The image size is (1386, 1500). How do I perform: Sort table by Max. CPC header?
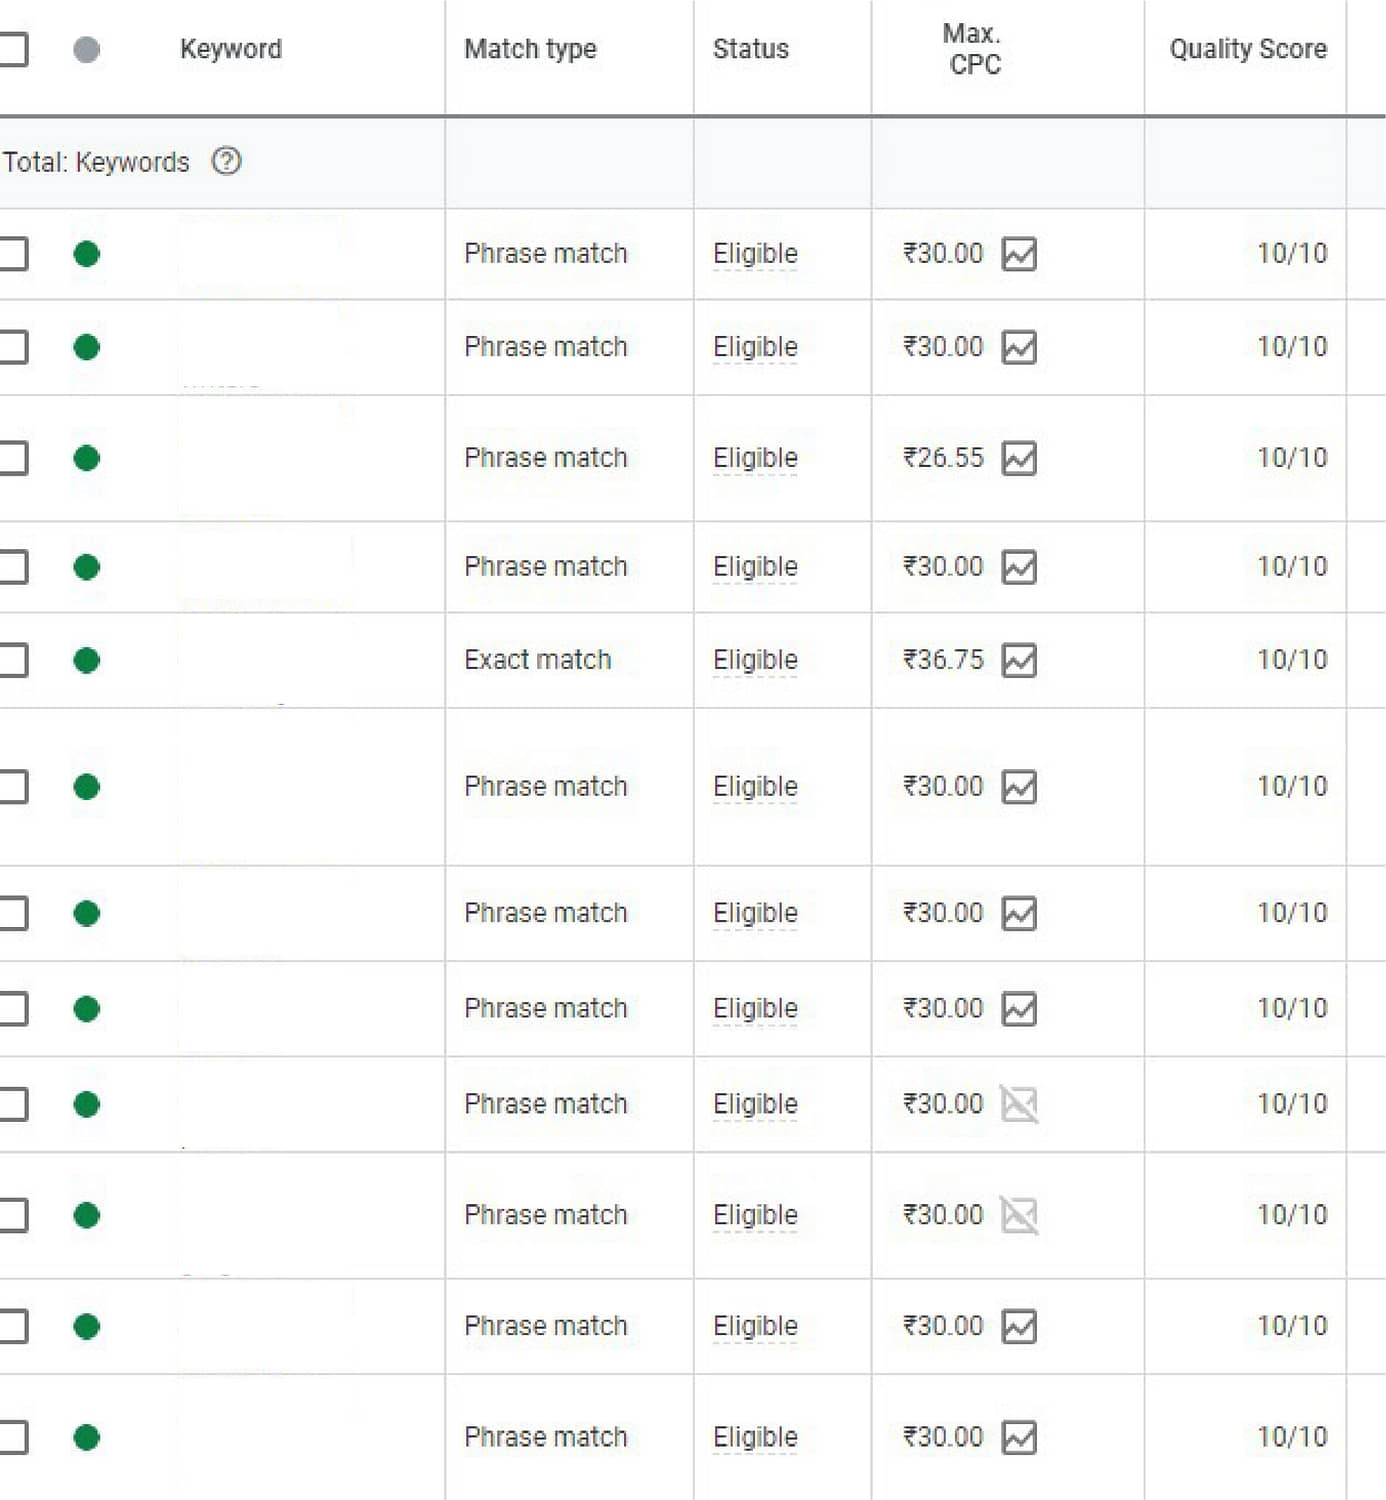[974, 49]
